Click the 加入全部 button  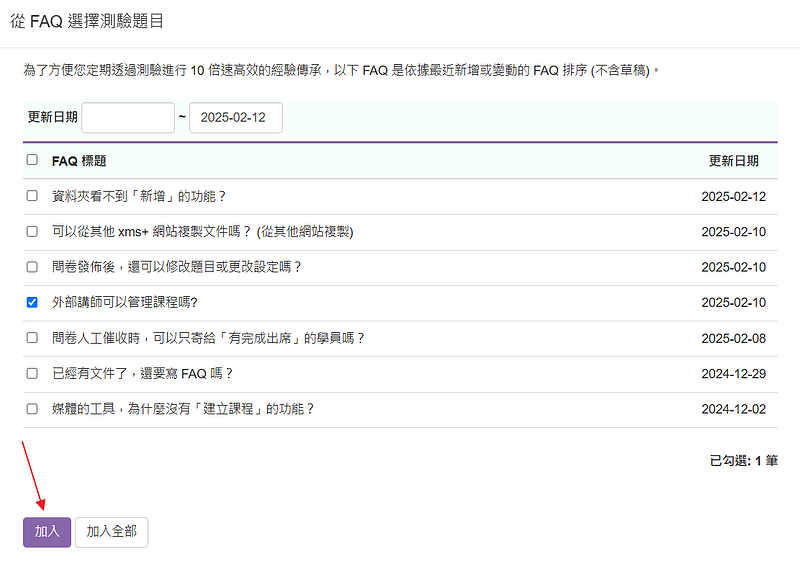pos(112,532)
